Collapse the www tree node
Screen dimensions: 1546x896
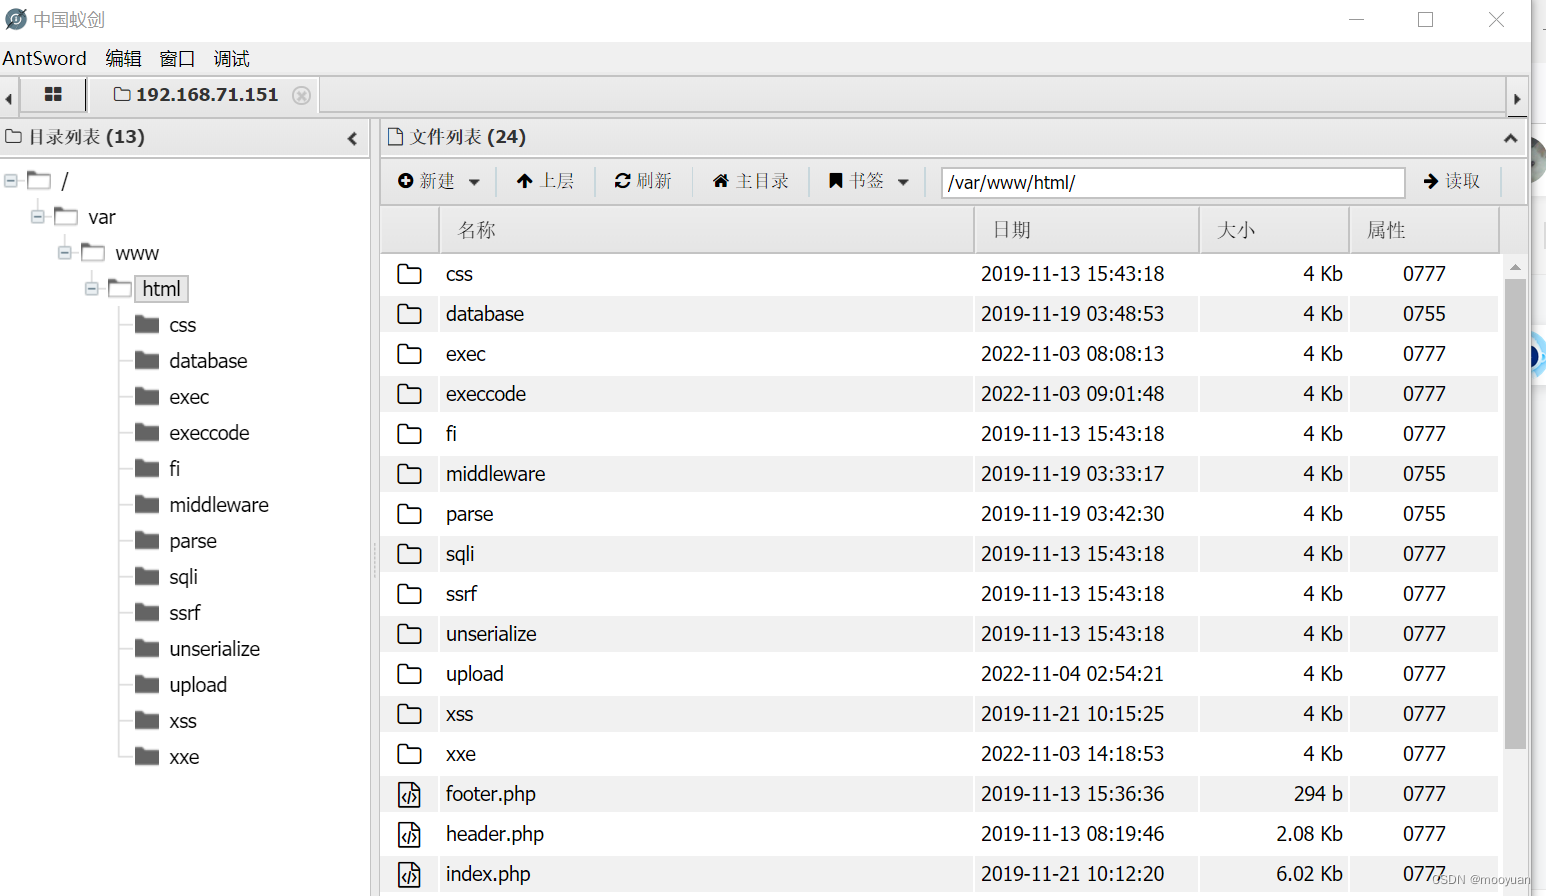coord(65,253)
